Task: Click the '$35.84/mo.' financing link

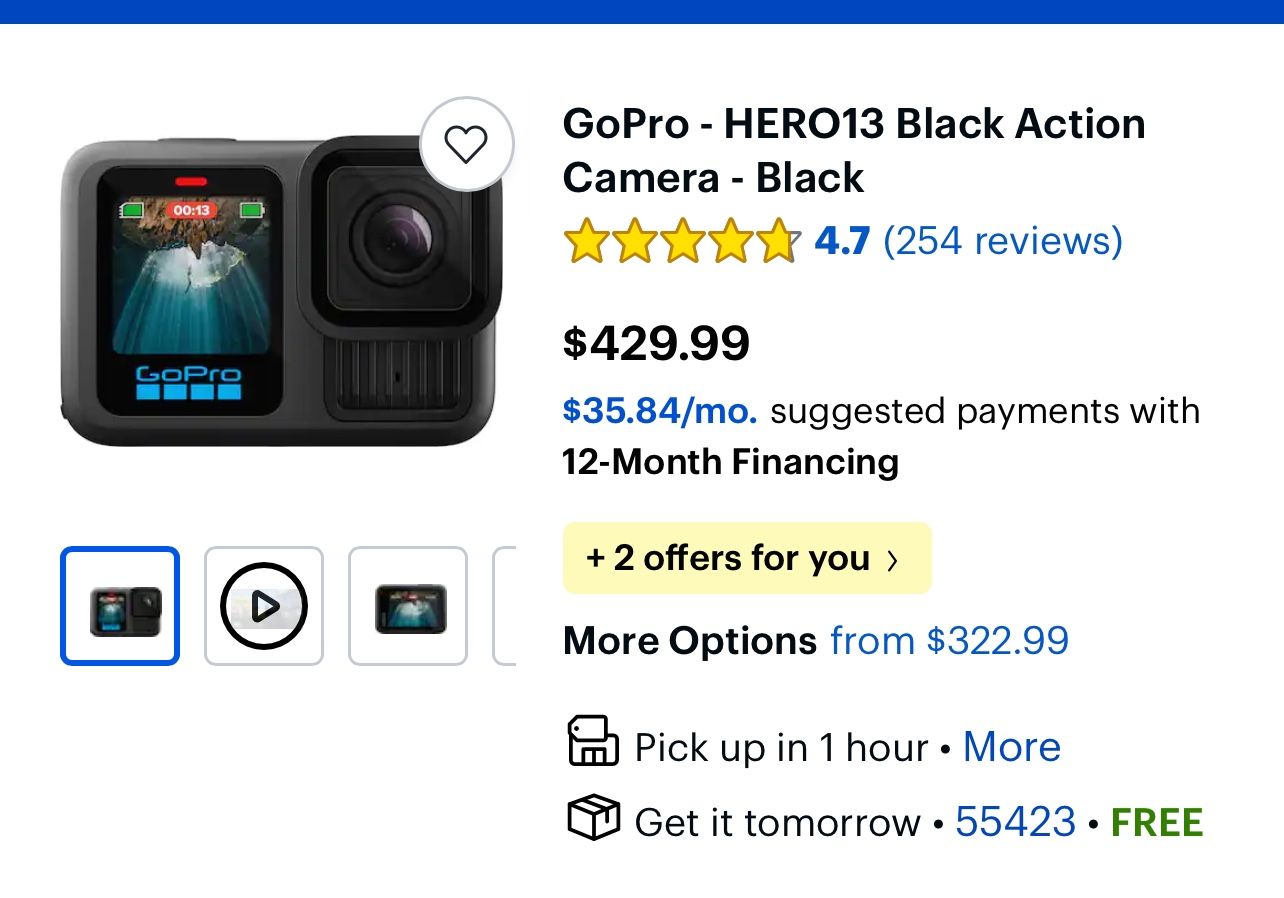Action: (660, 410)
